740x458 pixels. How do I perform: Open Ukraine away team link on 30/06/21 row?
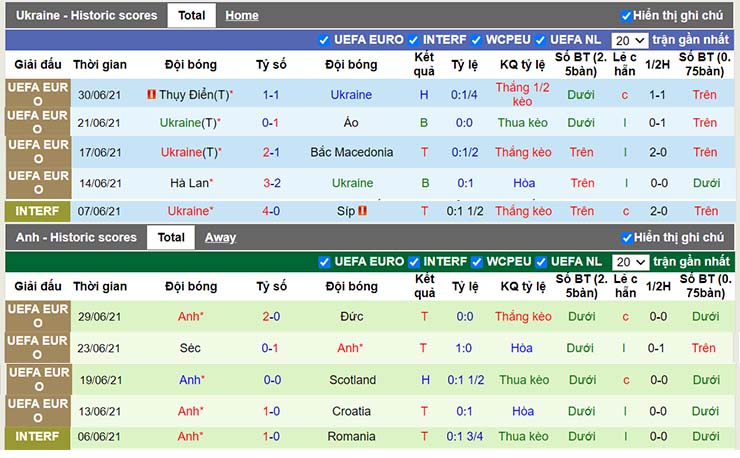[351, 95]
